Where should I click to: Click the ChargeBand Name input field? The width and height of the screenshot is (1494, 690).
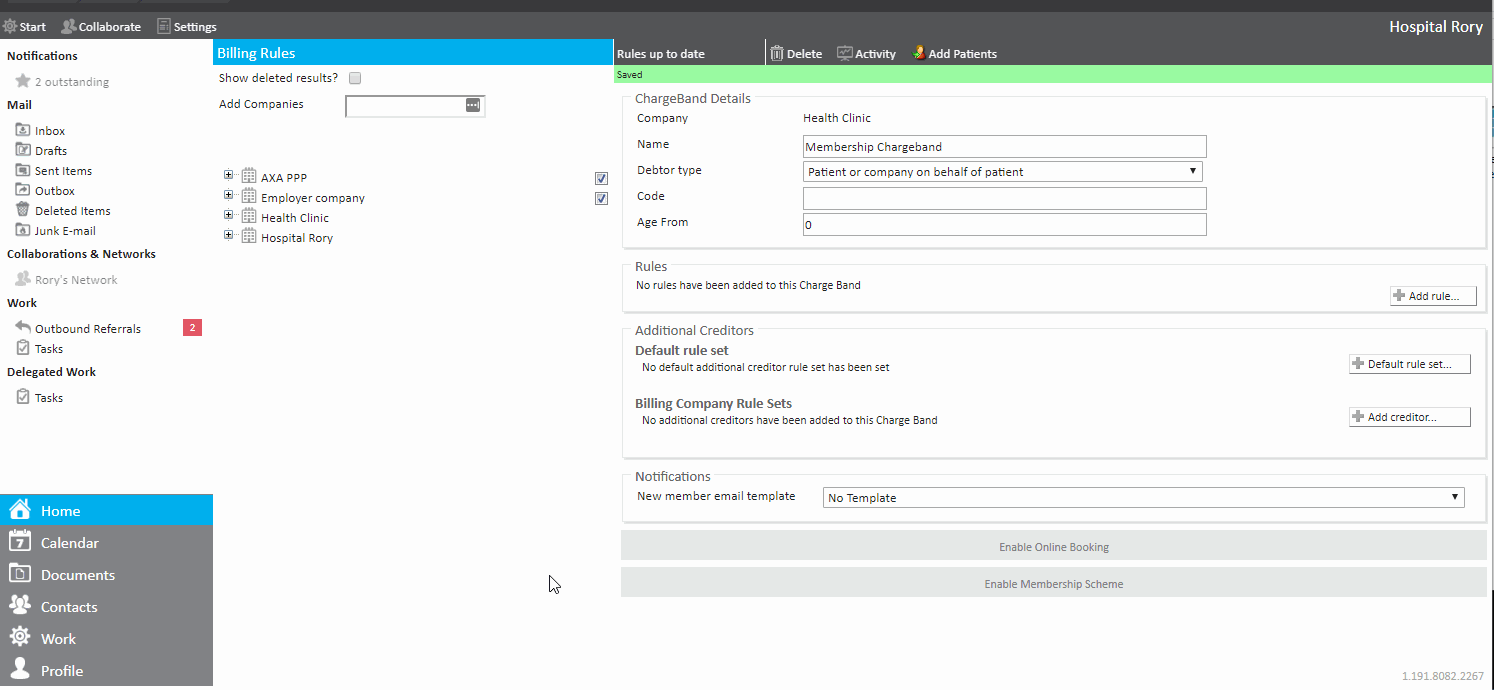tap(1004, 147)
